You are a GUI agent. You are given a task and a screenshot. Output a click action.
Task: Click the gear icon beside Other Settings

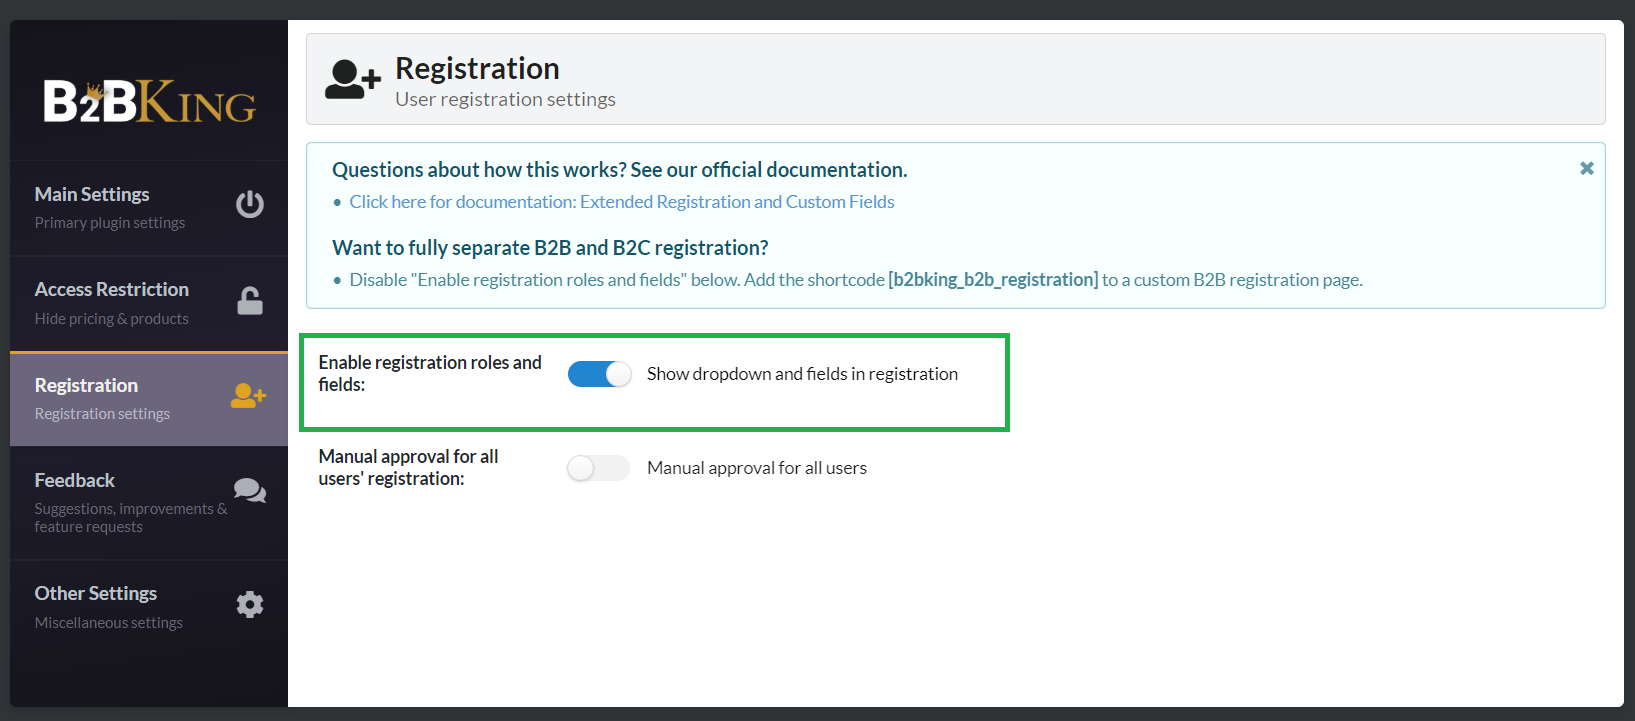click(x=250, y=604)
